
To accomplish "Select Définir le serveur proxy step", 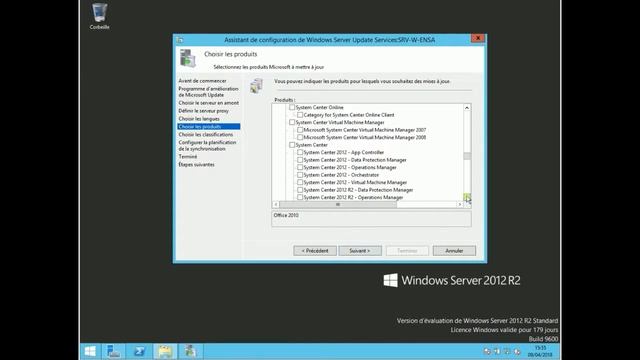I will (203, 111).
